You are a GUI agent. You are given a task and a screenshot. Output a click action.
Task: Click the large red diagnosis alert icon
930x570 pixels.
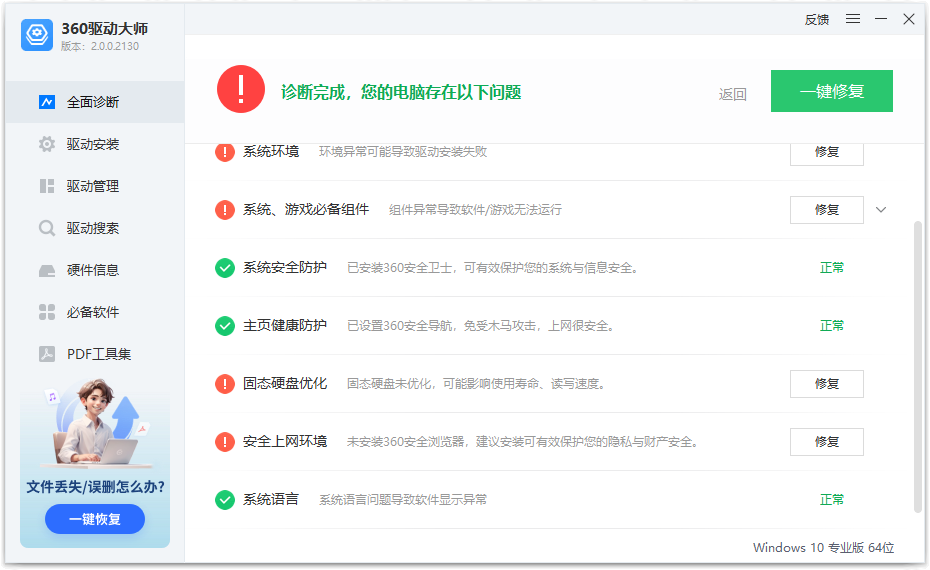click(241, 89)
